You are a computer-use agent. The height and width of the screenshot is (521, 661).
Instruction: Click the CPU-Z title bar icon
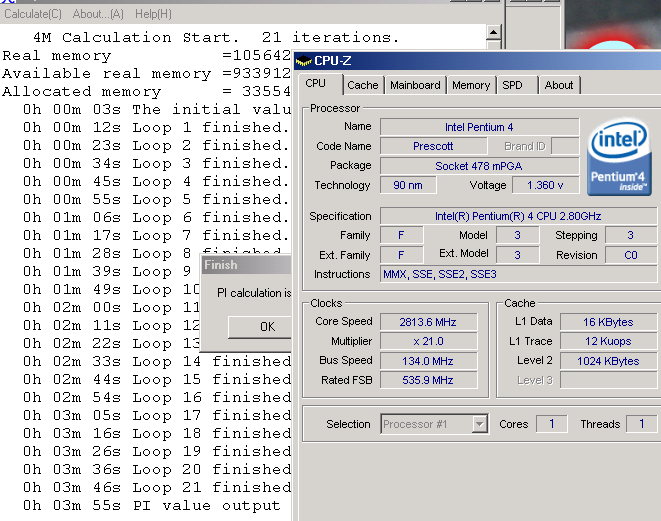coord(303,61)
